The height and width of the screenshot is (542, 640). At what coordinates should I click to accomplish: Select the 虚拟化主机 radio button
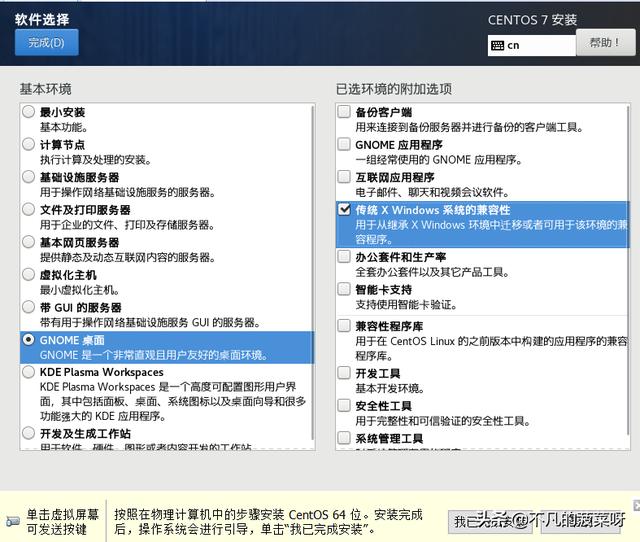[x=28, y=275]
